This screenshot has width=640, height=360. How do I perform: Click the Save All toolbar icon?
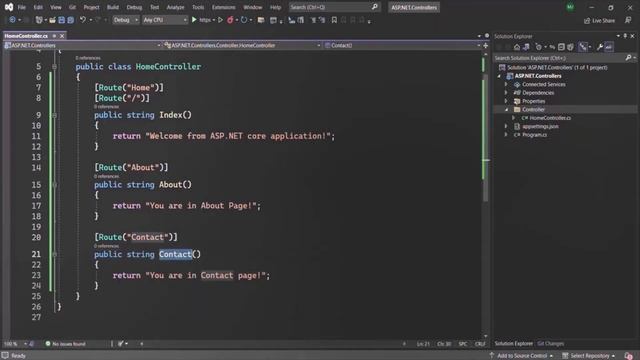click(x=70, y=20)
